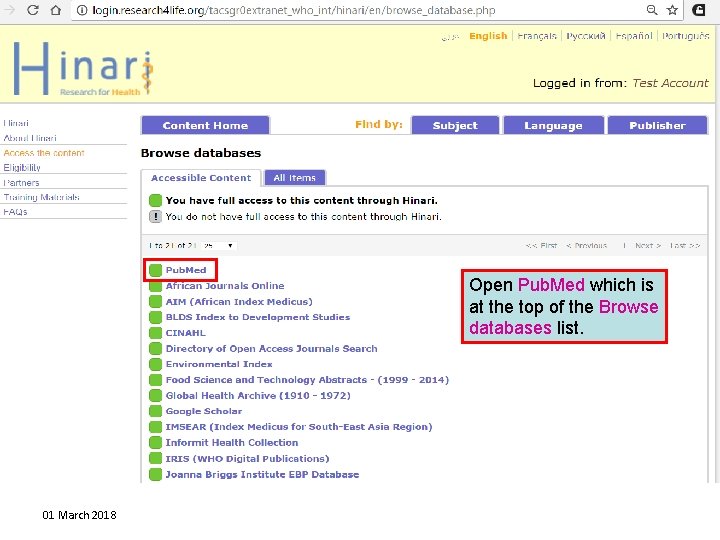Click the green icon beside BLDS Index
Image resolution: width=720 pixels, height=540 pixels.
click(x=156, y=317)
